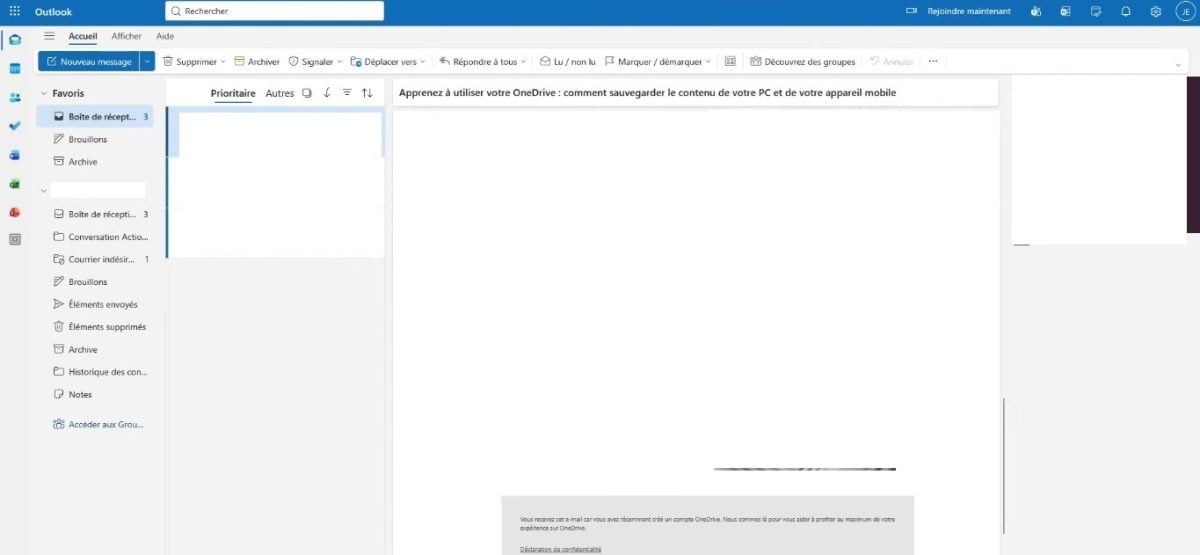
Task: Click the quick steps icon next to Marquer
Action: 730,61
